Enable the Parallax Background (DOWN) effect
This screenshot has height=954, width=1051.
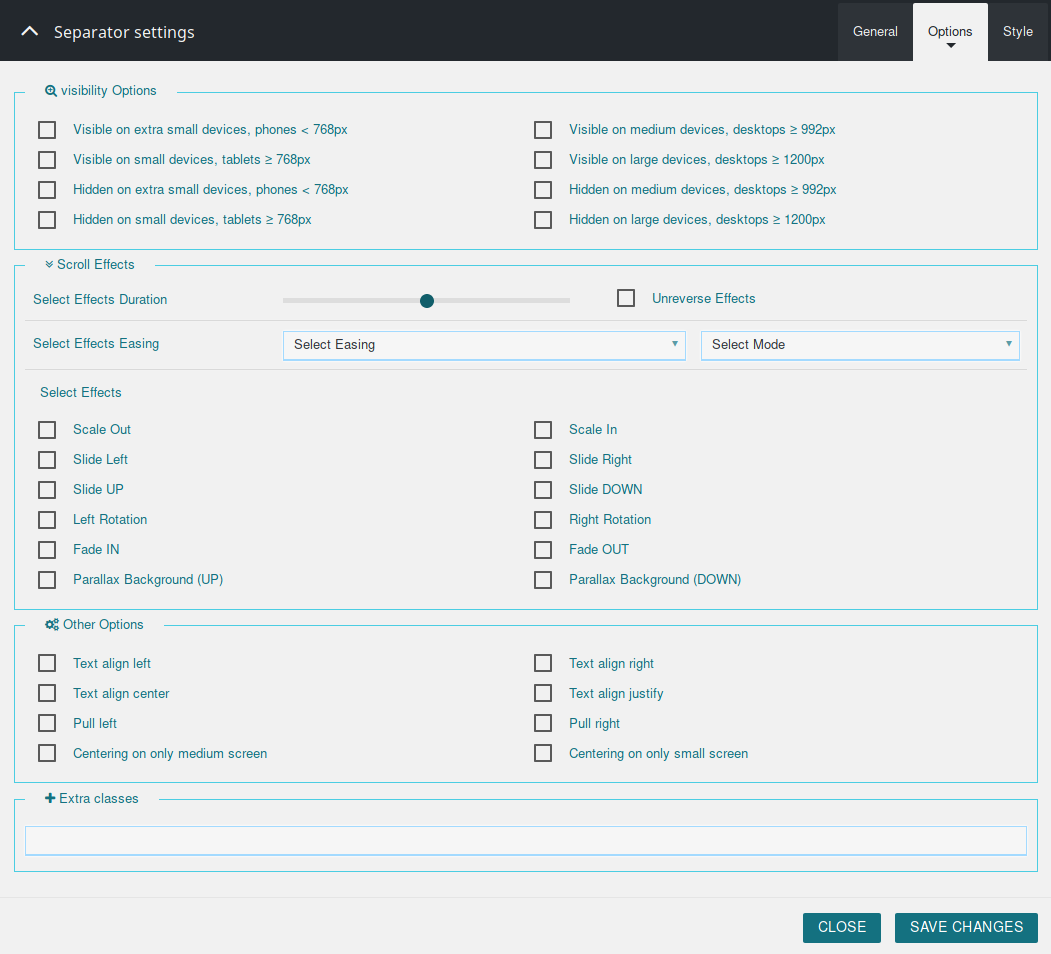543,579
